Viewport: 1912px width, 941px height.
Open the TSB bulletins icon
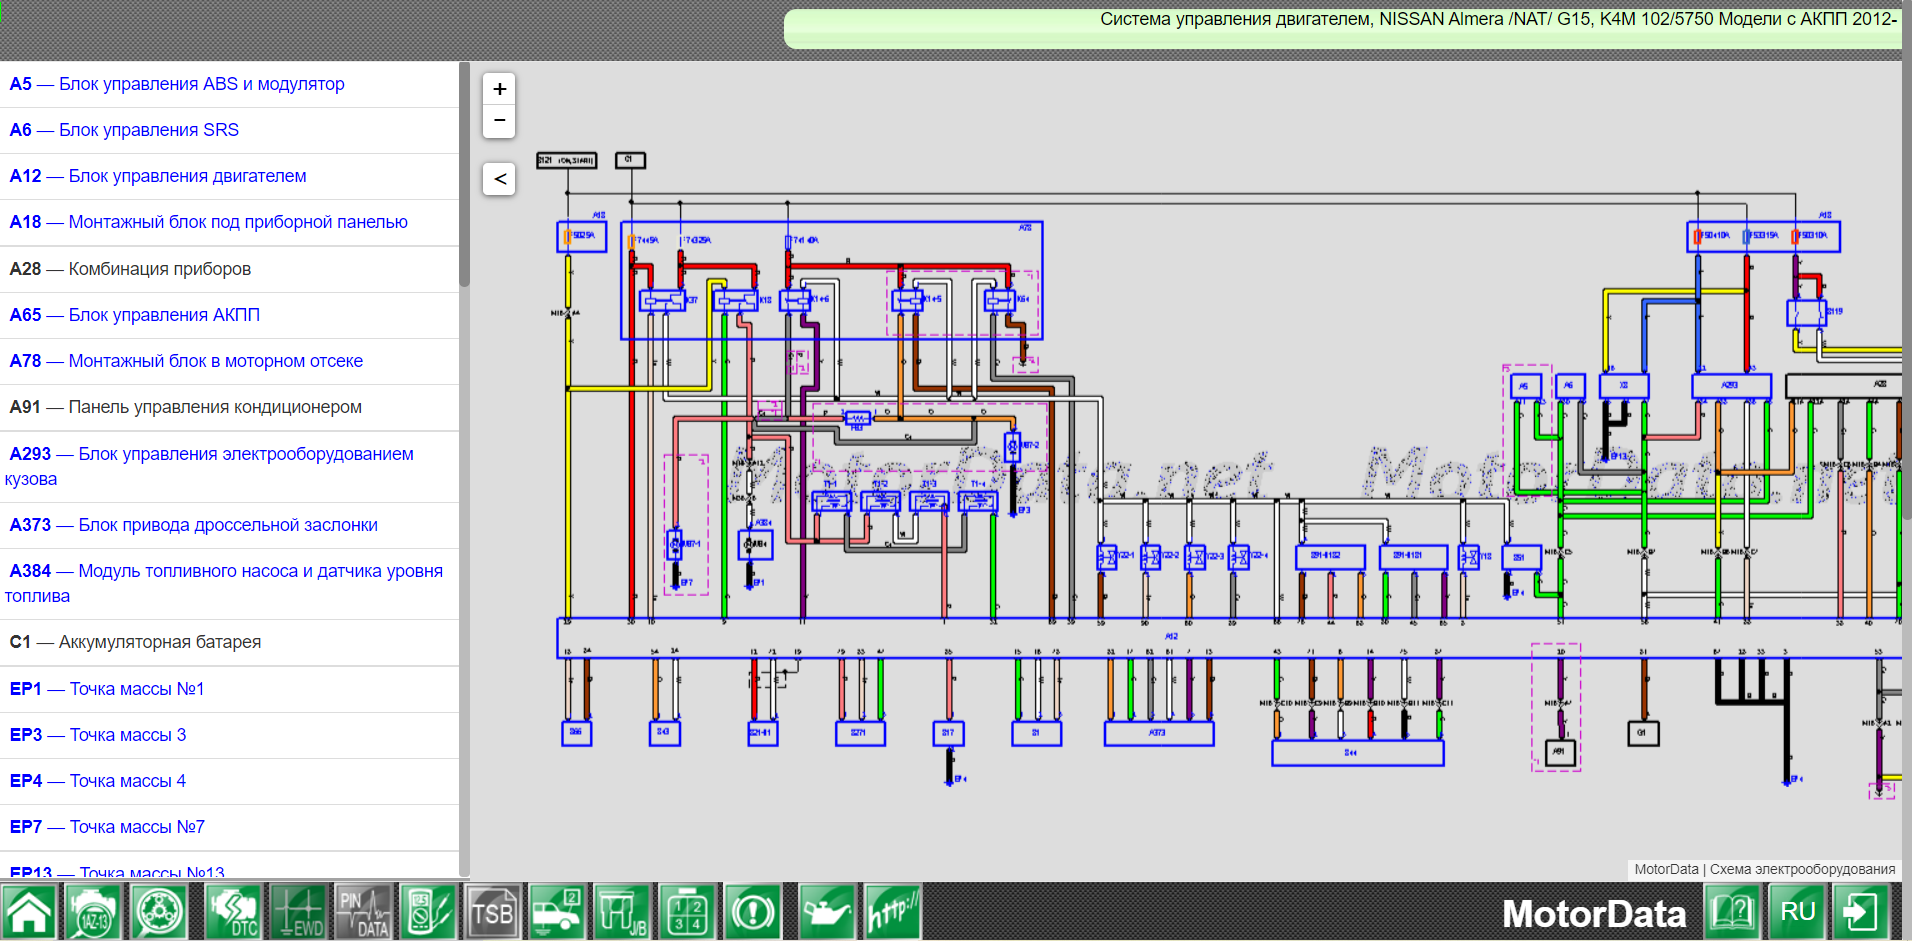click(x=492, y=912)
